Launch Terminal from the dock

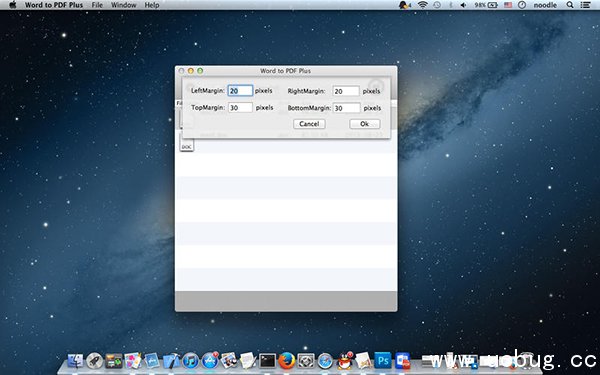point(267,360)
